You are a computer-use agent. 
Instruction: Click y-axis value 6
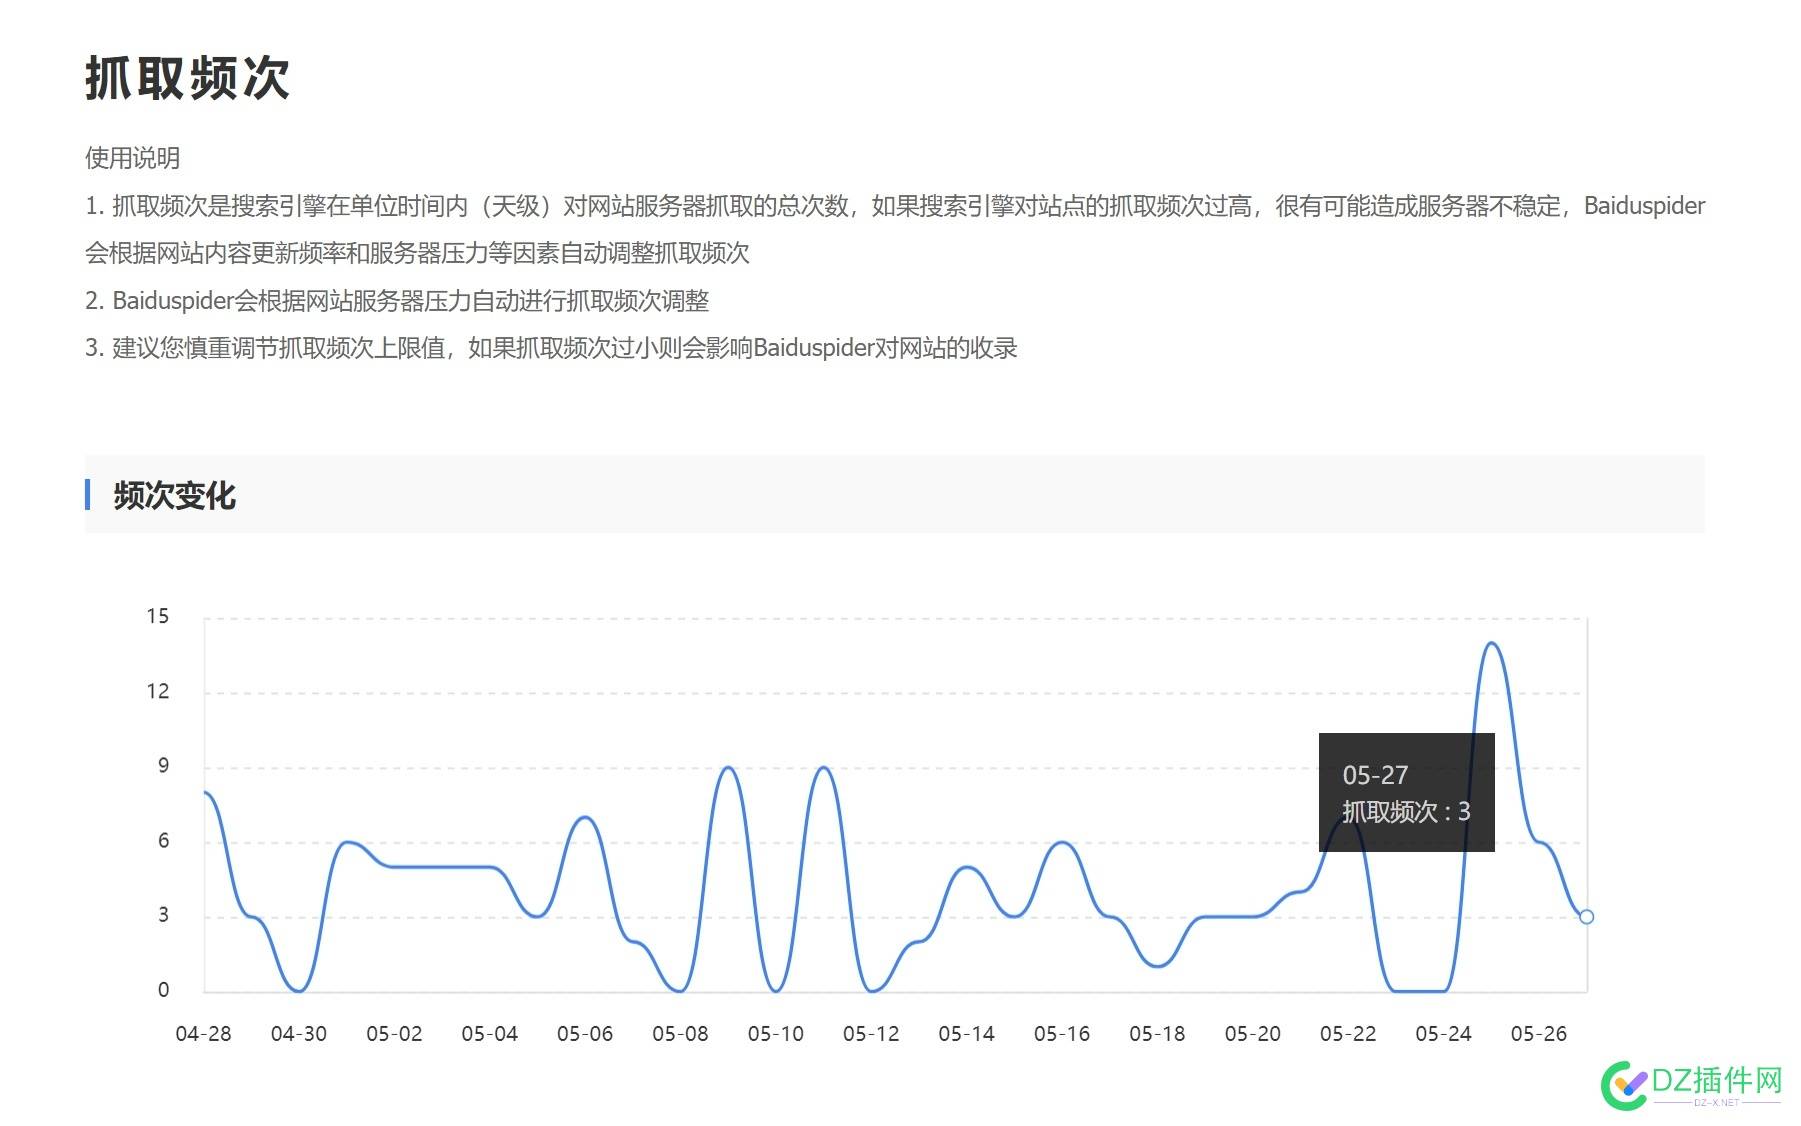[164, 841]
